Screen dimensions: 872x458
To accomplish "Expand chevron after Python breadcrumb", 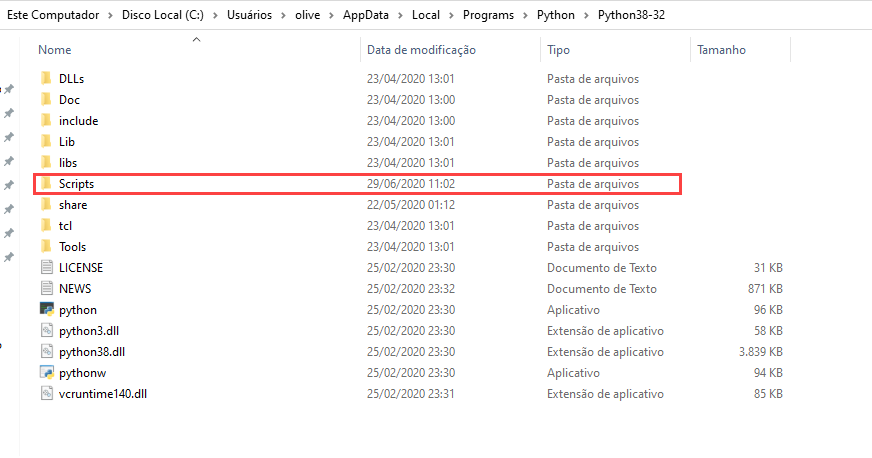I will point(586,16).
